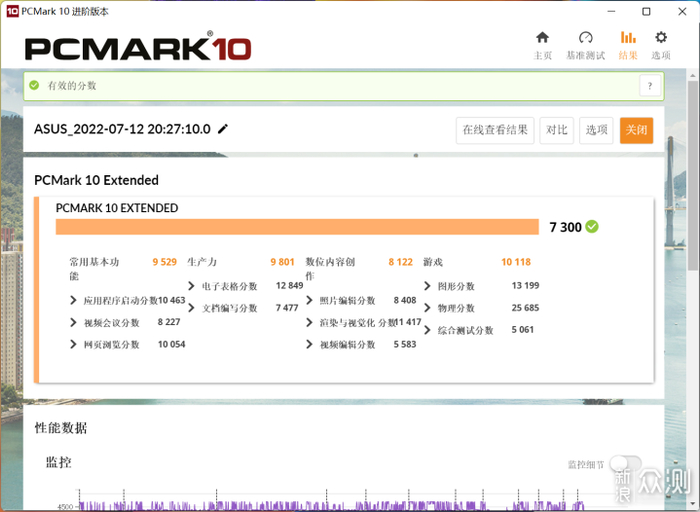This screenshot has width=700, height=512.
Task: Expand 图形分数 row
Action: tap(427, 286)
